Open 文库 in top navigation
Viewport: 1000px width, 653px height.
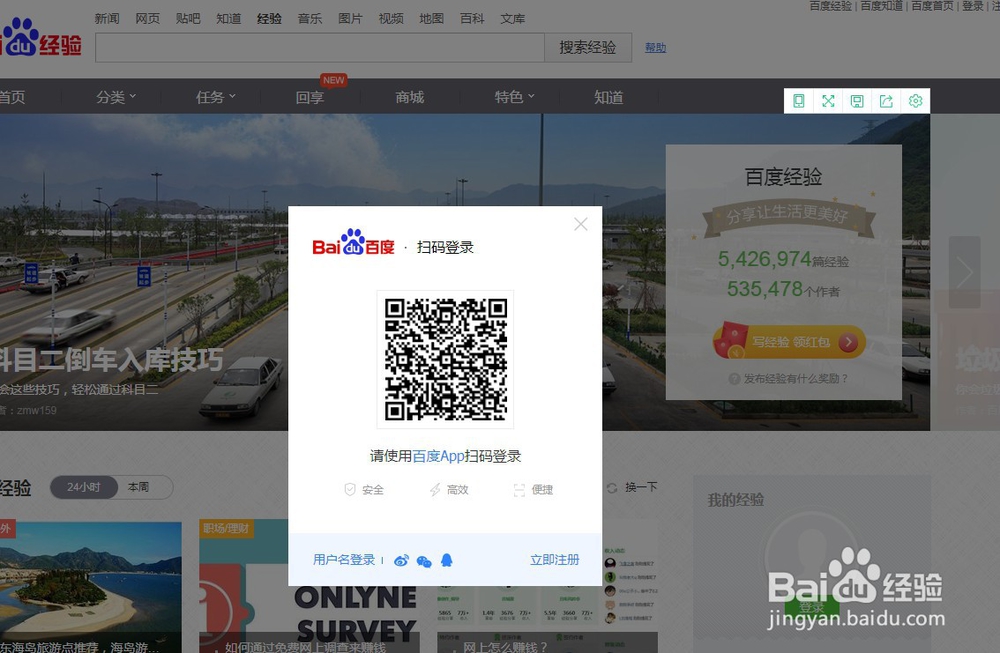tap(513, 18)
